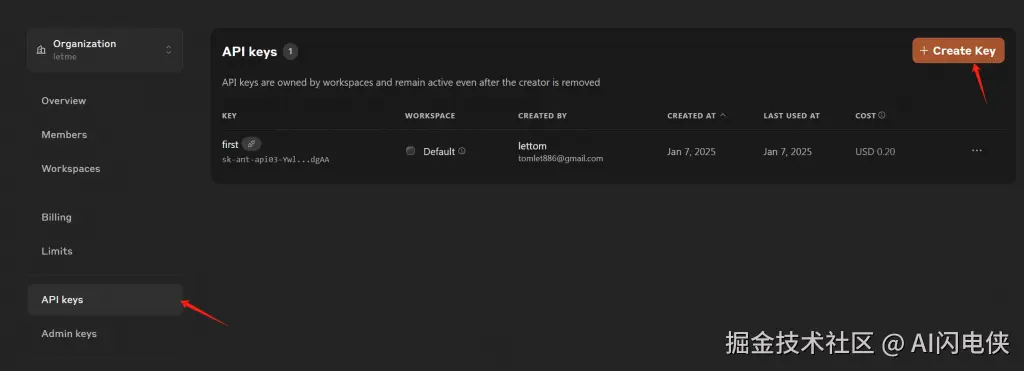Open the Workspaces page
Viewport: 1024px width, 371px height.
tap(71, 169)
